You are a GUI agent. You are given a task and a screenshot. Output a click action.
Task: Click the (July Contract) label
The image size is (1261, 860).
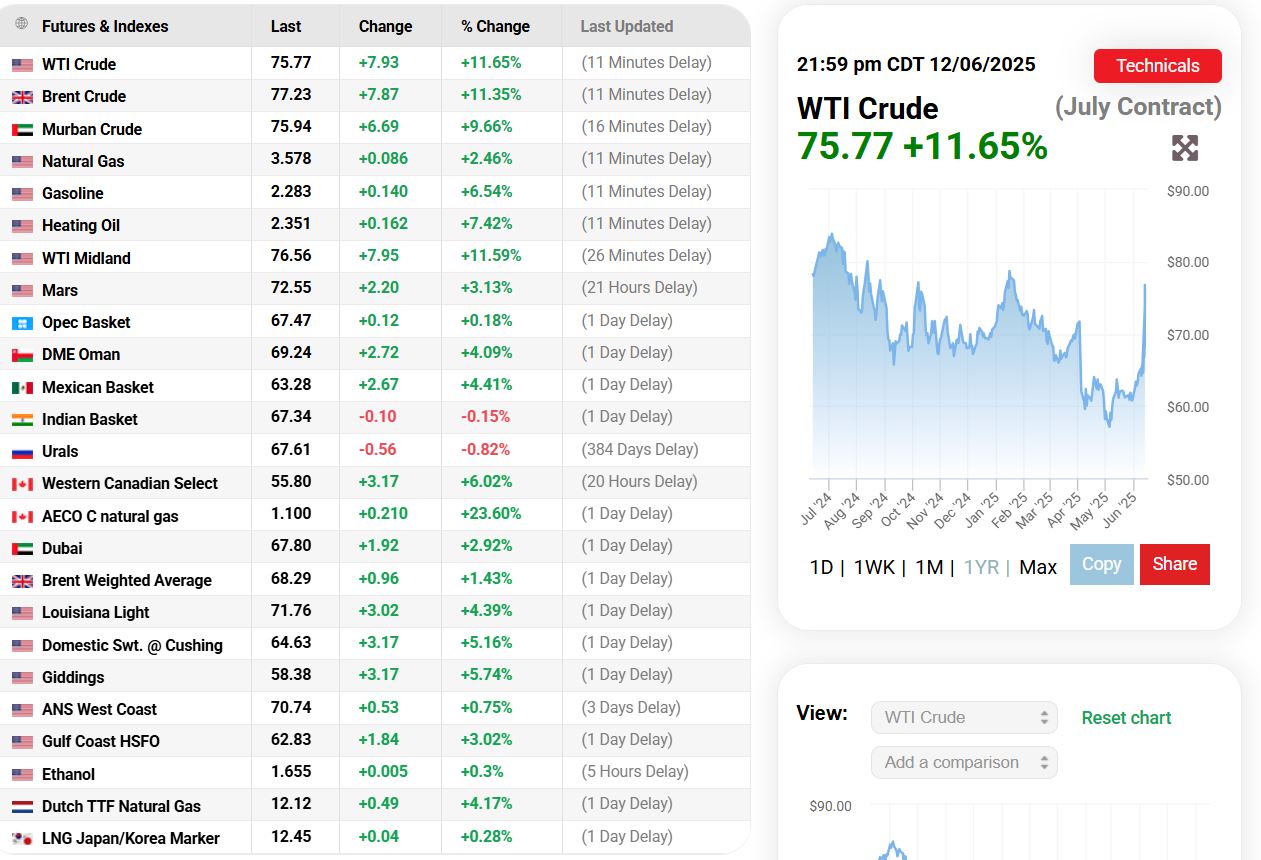[1138, 107]
